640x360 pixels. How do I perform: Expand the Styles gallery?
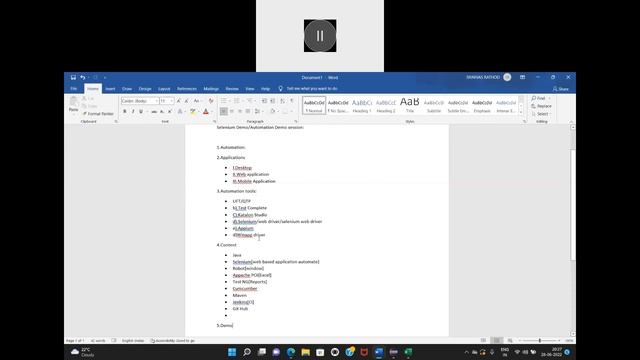coord(521,112)
